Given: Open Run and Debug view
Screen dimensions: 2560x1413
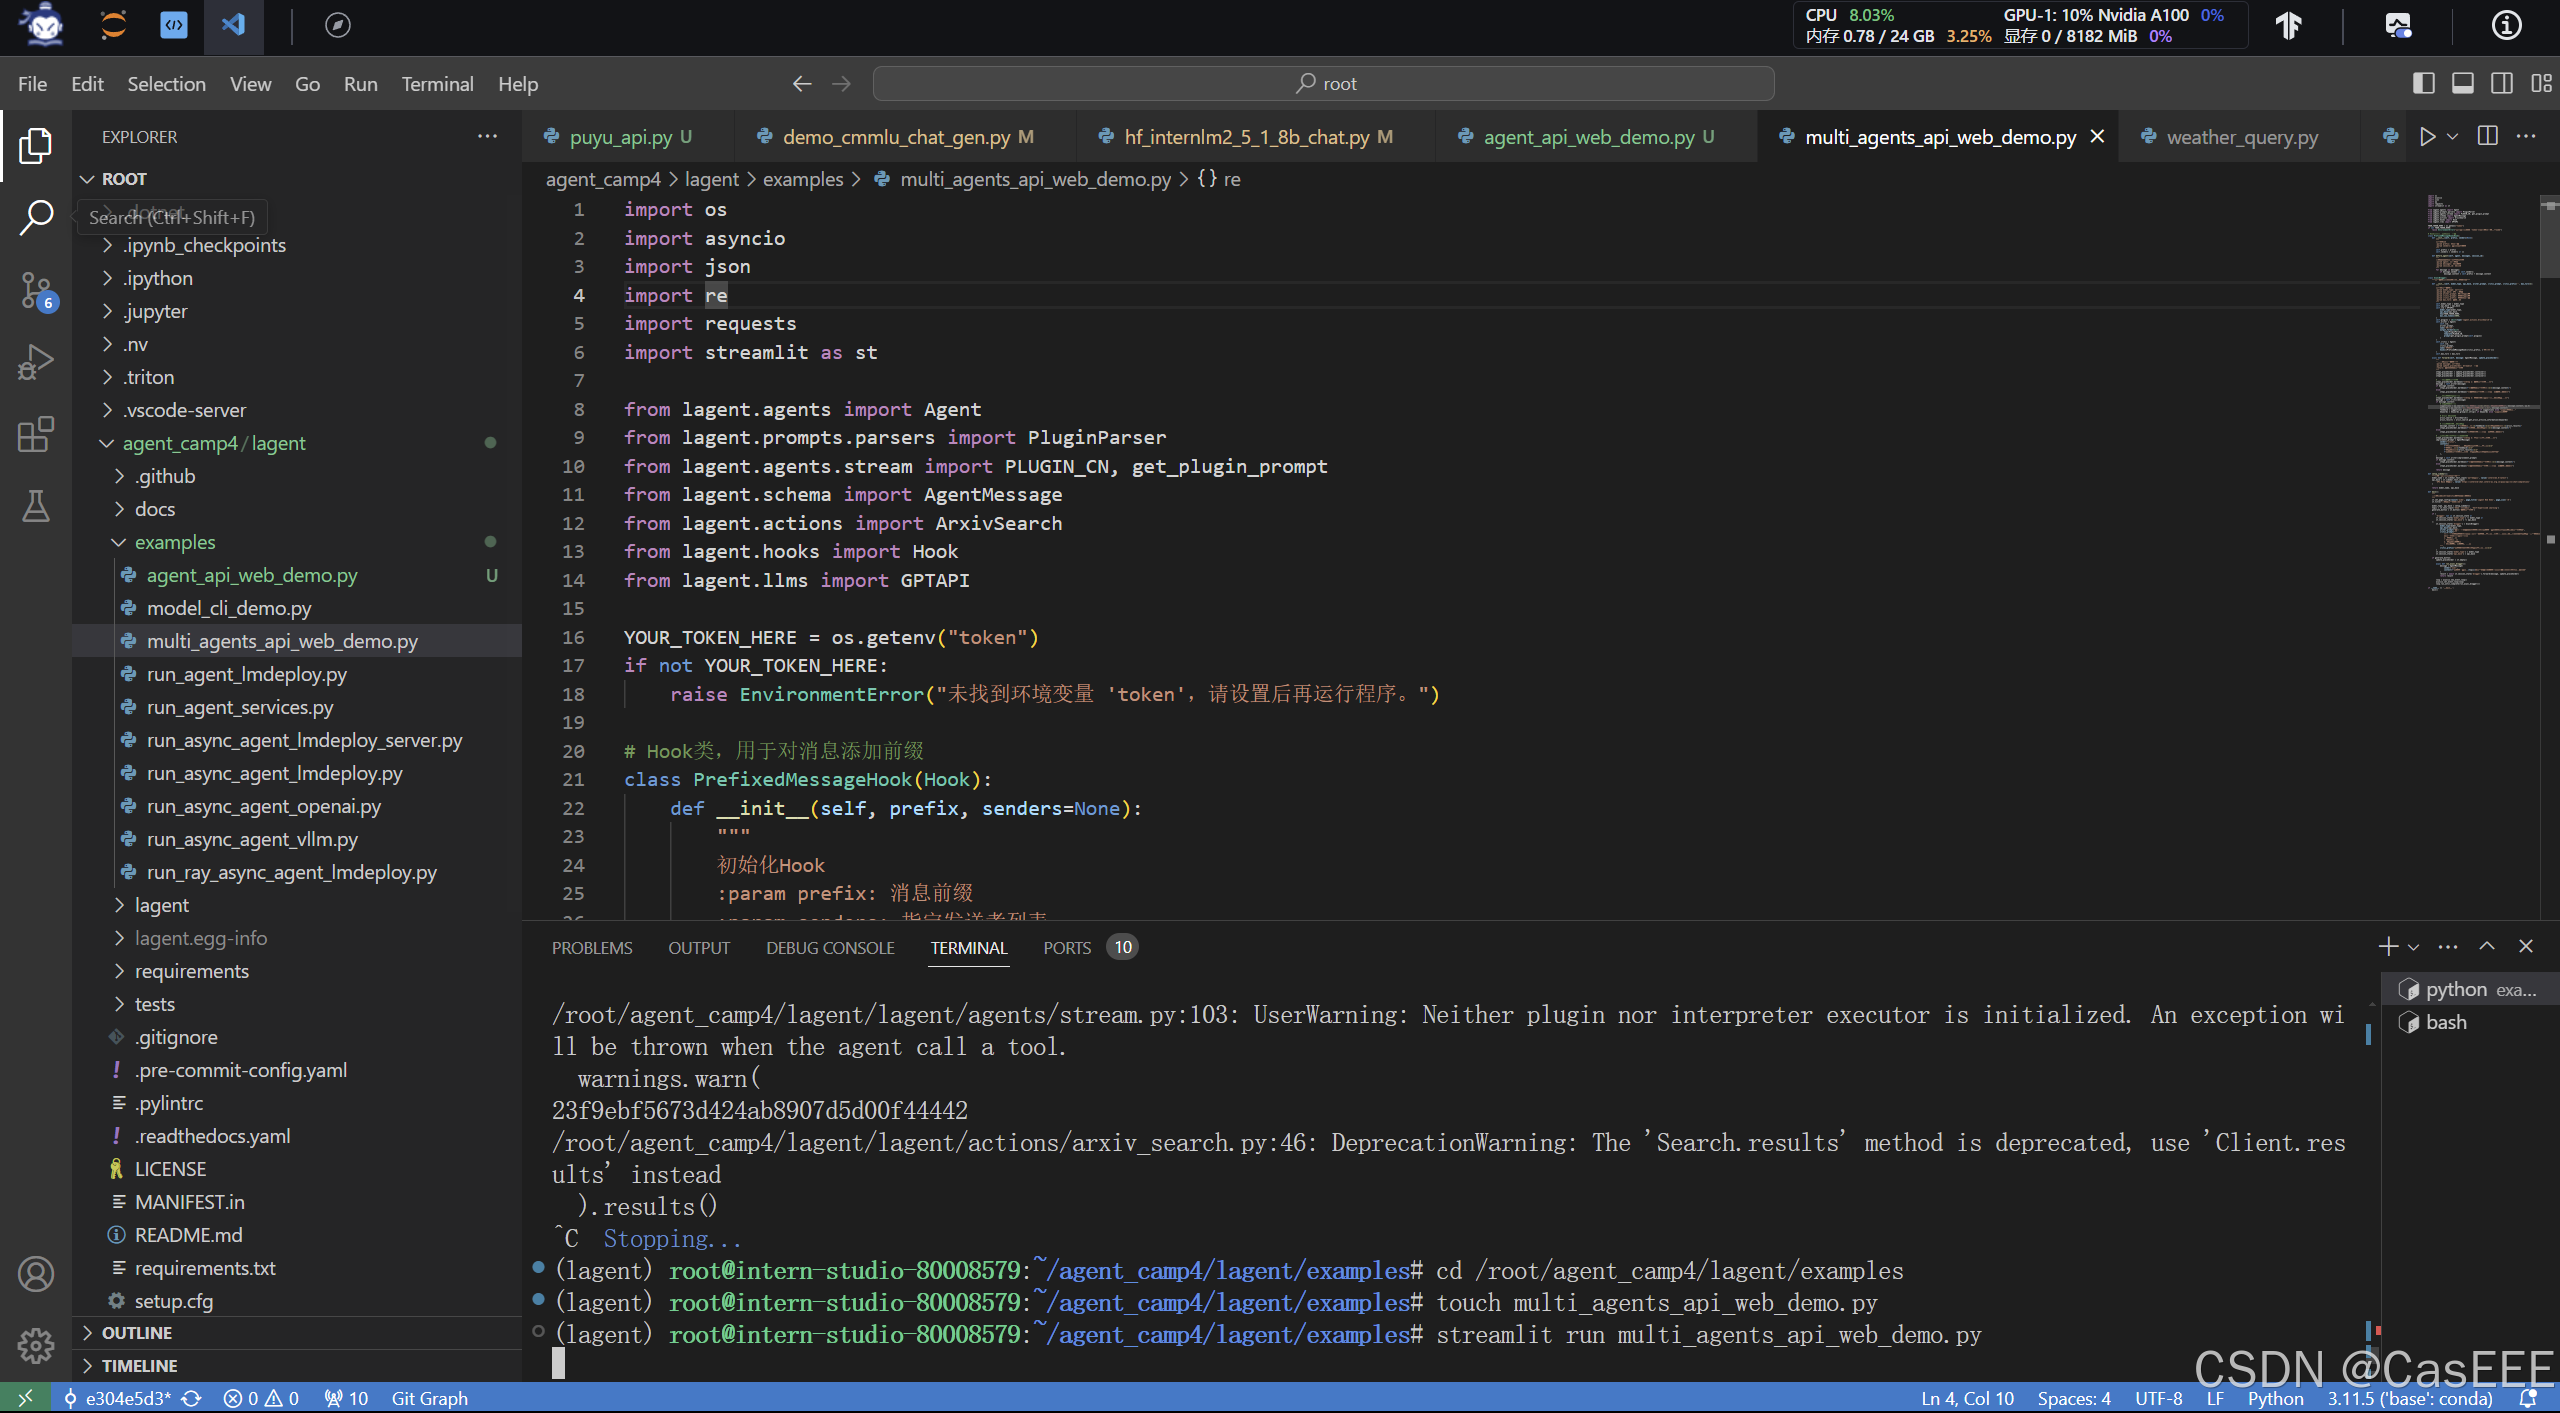Looking at the screenshot, I should pos(36,362).
